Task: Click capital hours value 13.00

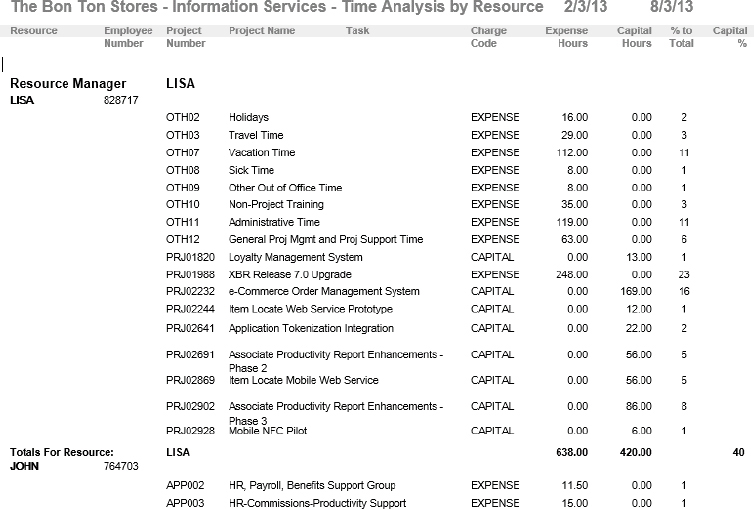Action: pyautogui.click(x=639, y=257)
